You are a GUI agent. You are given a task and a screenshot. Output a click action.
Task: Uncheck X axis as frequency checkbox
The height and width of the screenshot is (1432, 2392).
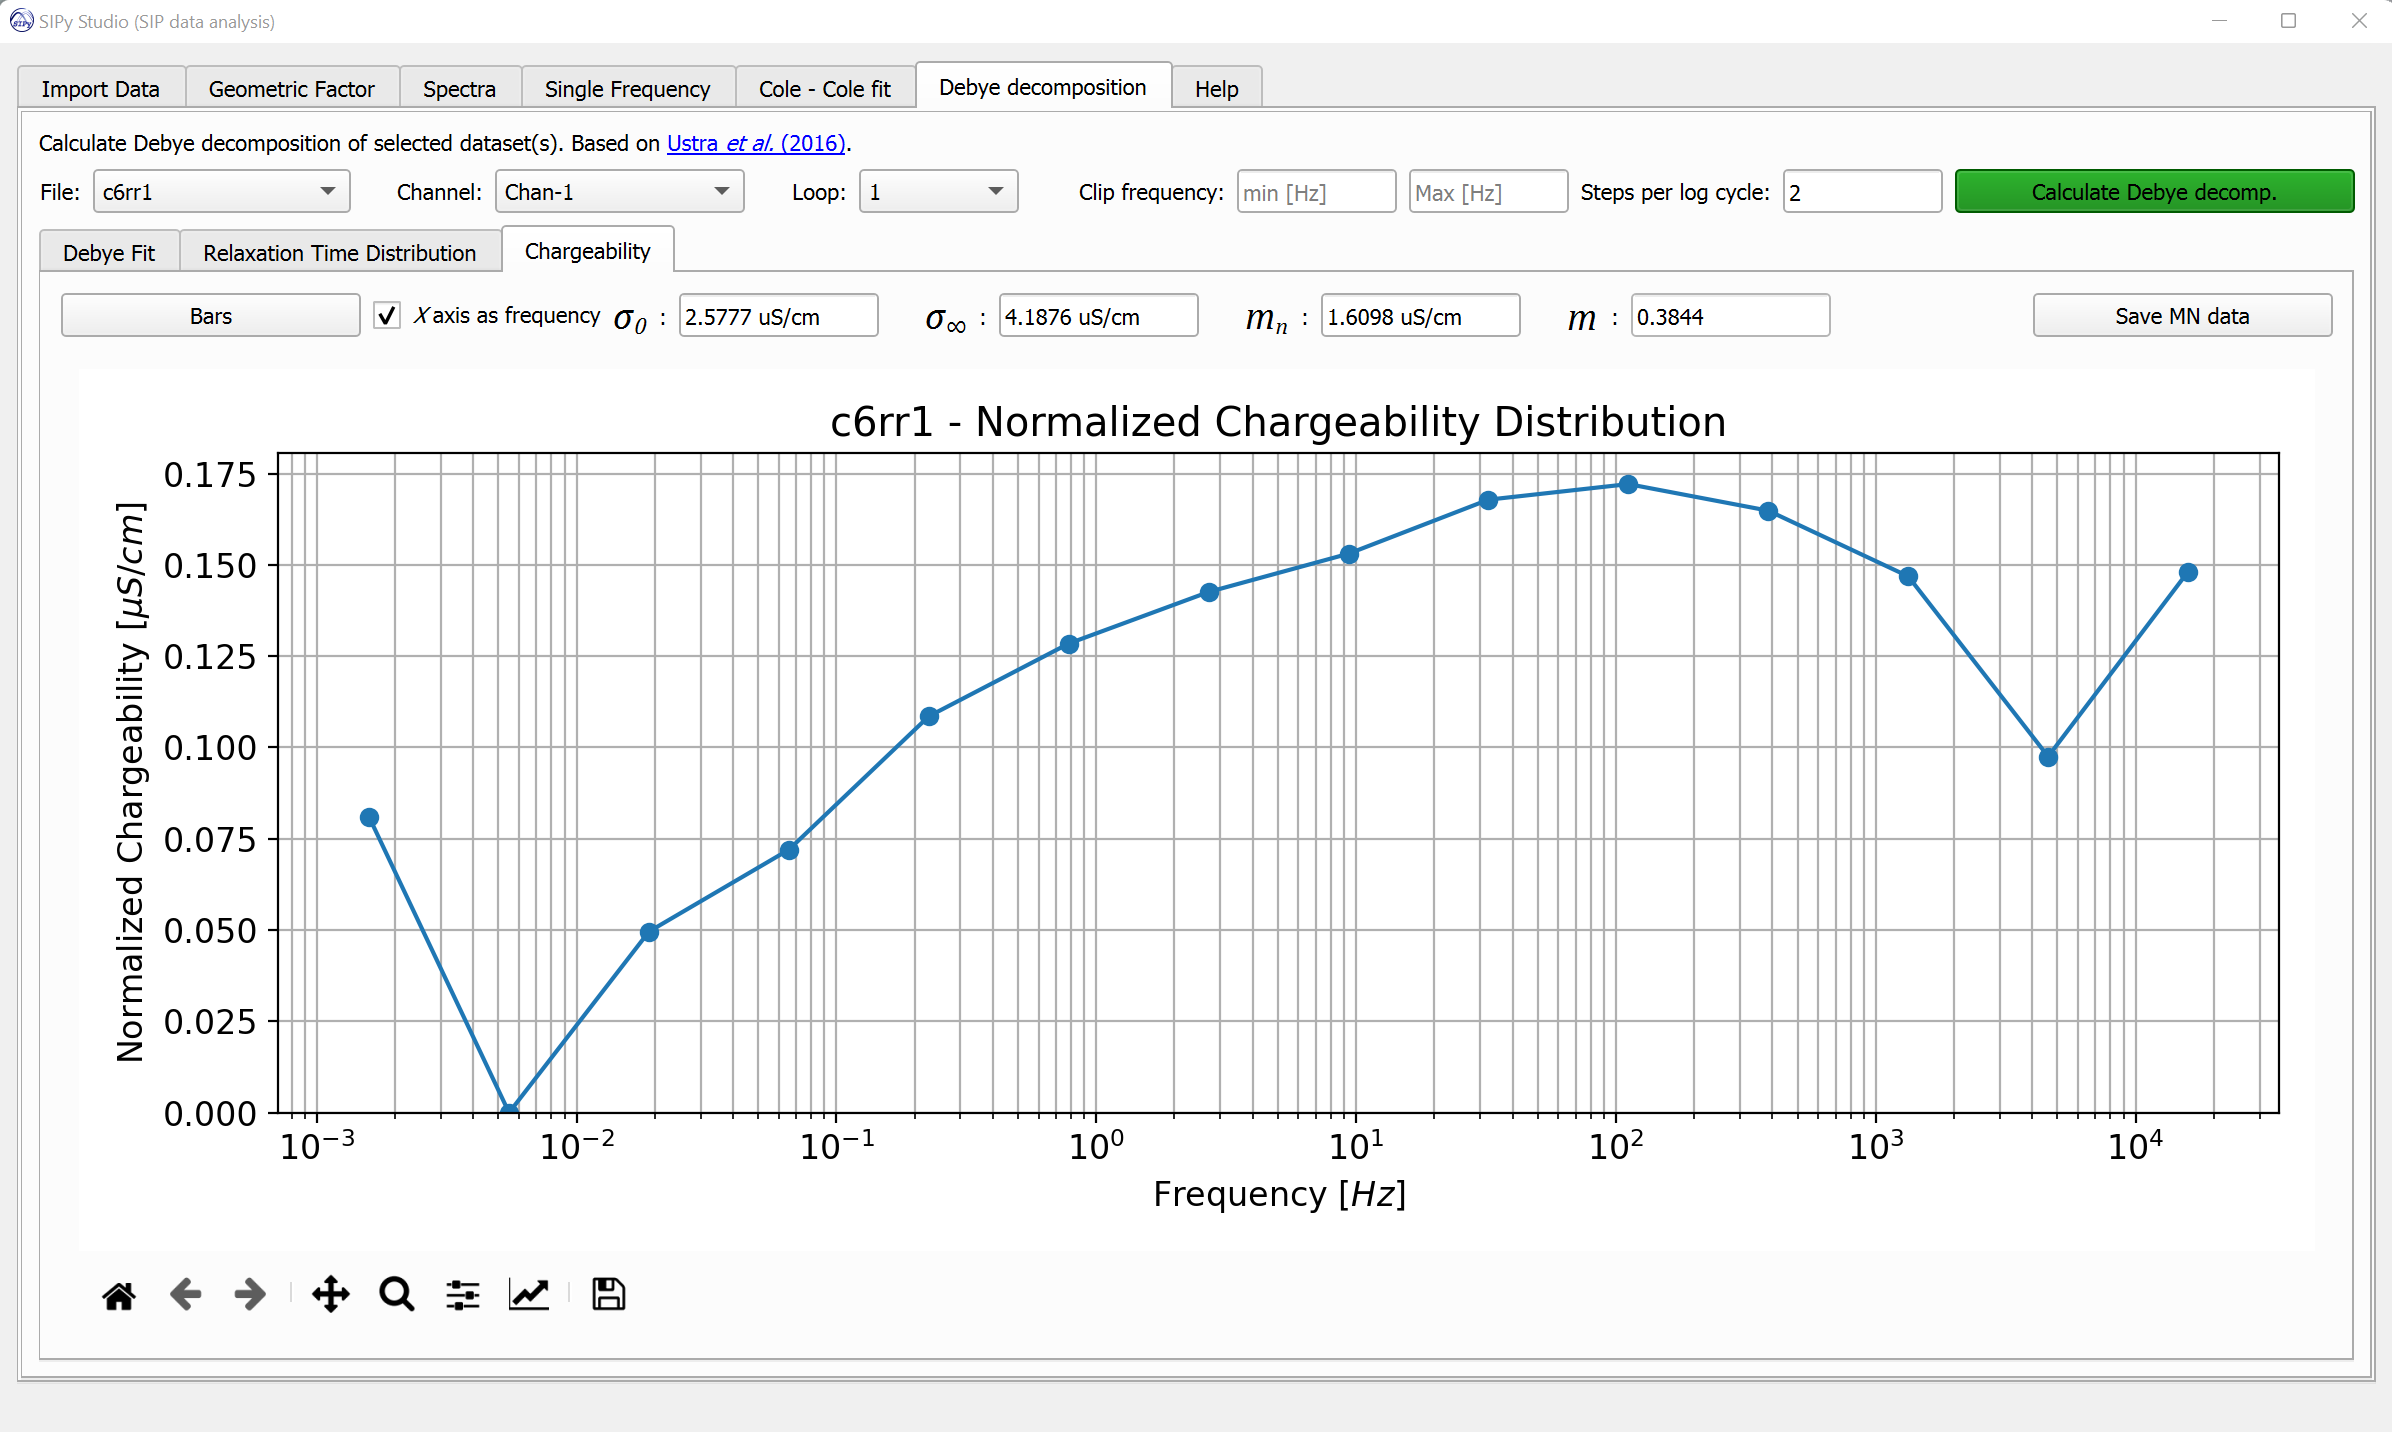(x=387, y=316)
